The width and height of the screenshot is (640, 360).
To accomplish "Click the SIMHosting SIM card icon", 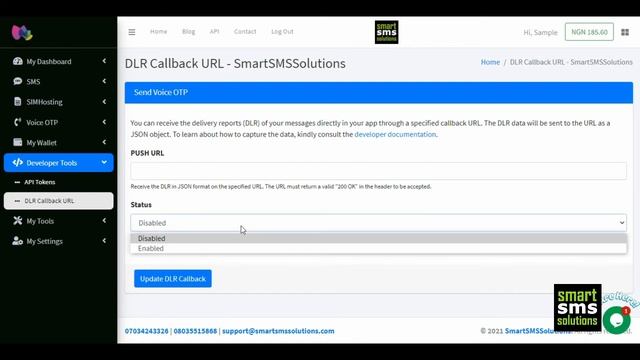I will (18, 102).
